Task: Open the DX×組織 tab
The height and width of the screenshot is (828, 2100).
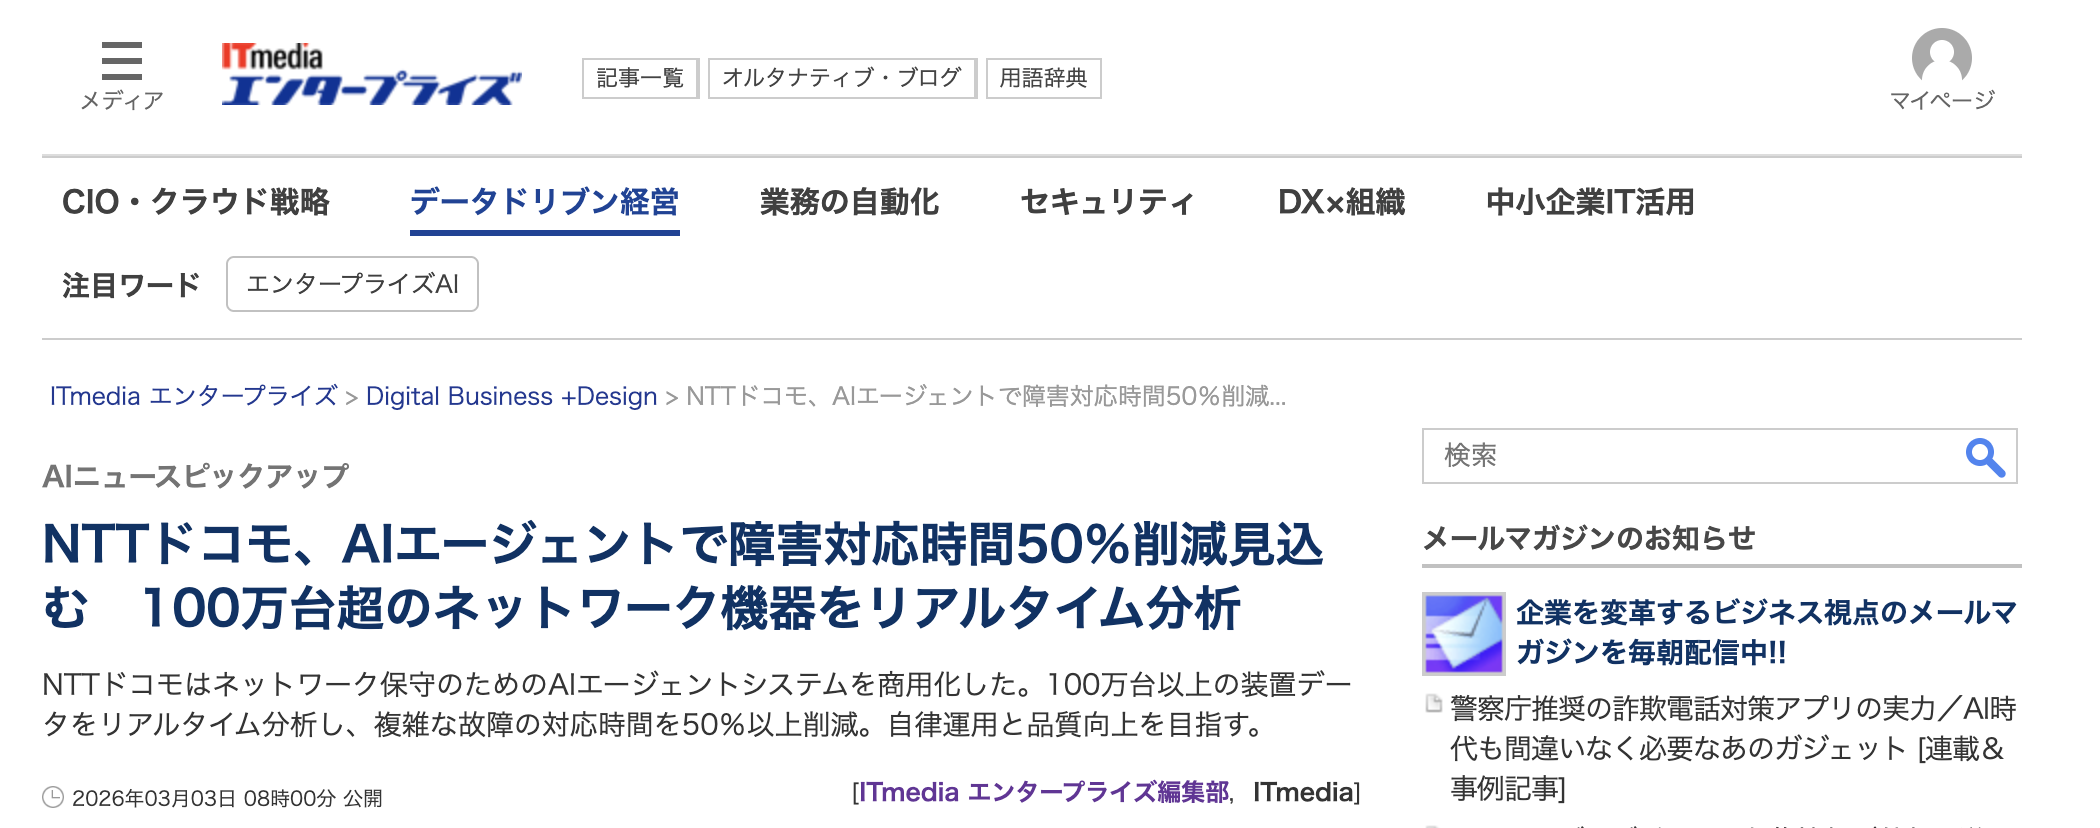Action: point(1341,202)
